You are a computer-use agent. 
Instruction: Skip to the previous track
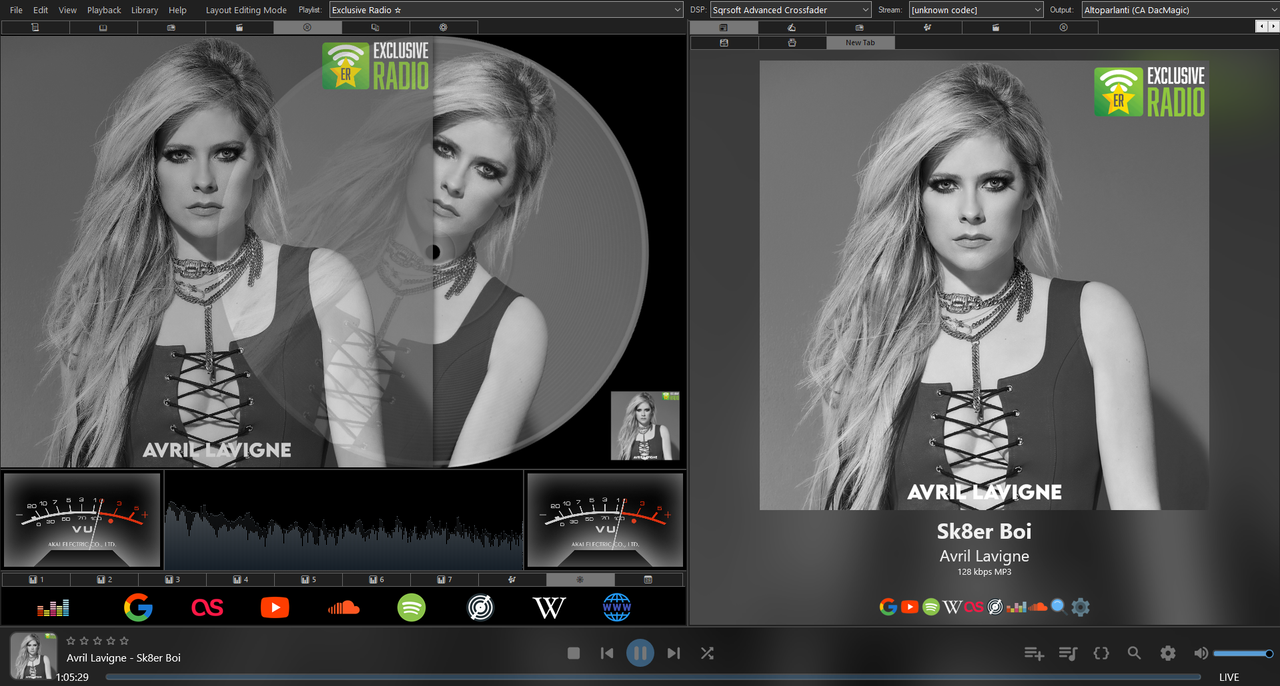point(607,653)
